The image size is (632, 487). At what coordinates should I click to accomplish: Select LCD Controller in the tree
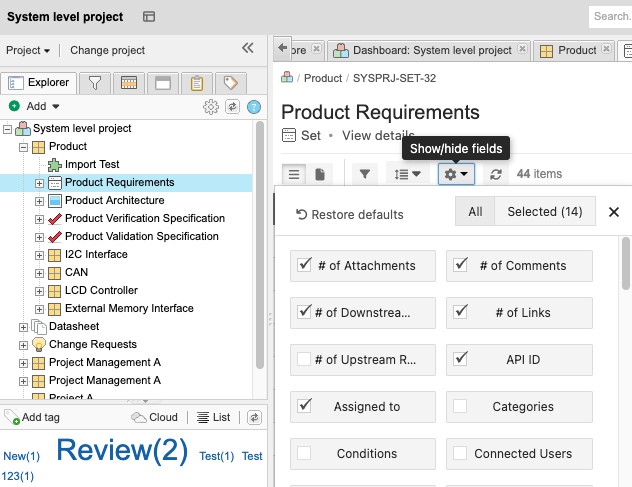103,291
